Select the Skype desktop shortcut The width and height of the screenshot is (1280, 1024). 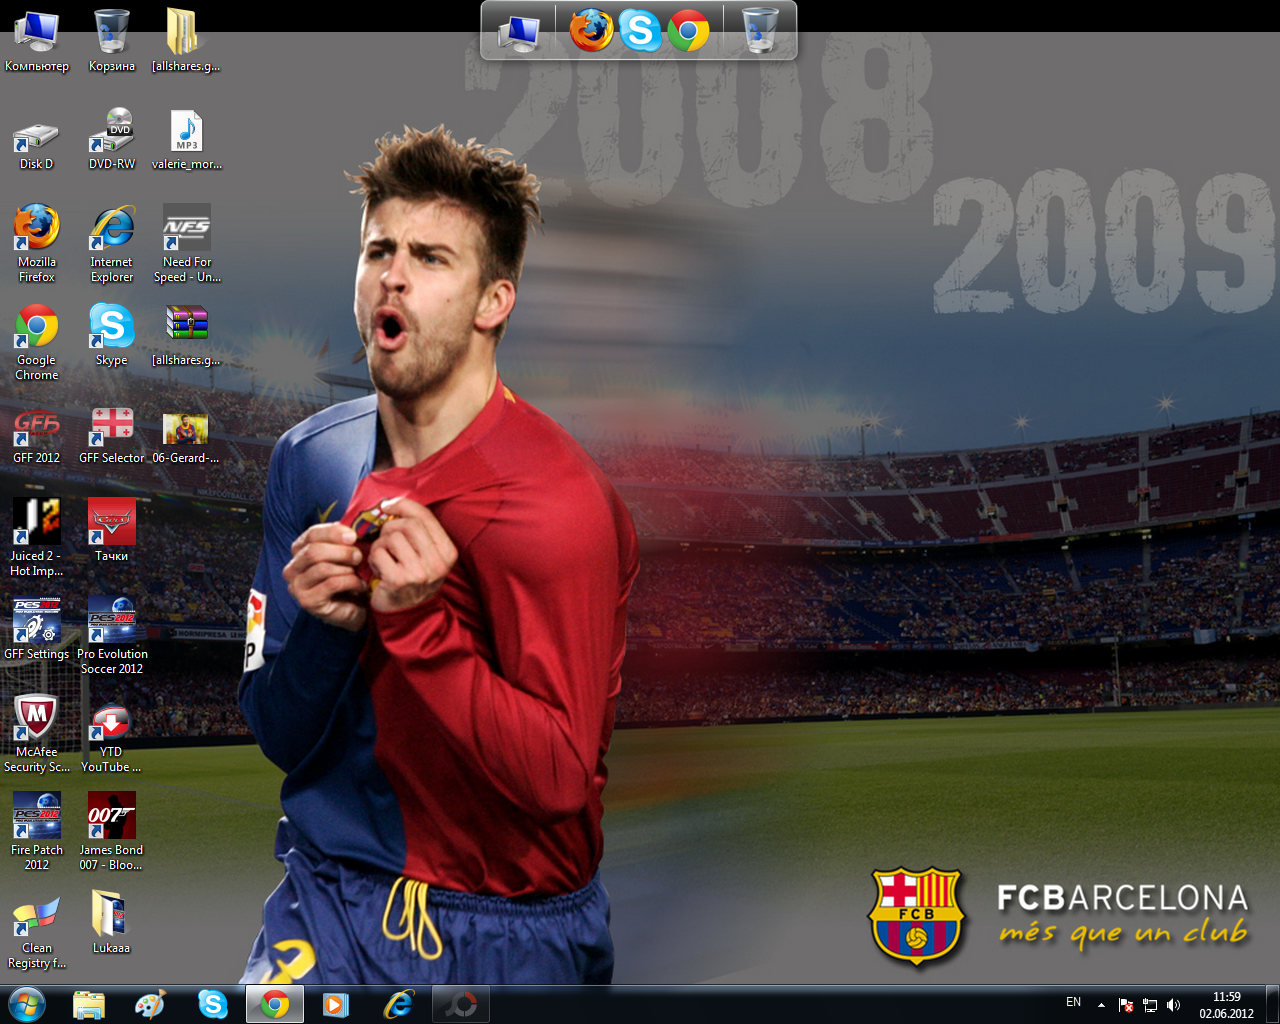coord(112,335)
